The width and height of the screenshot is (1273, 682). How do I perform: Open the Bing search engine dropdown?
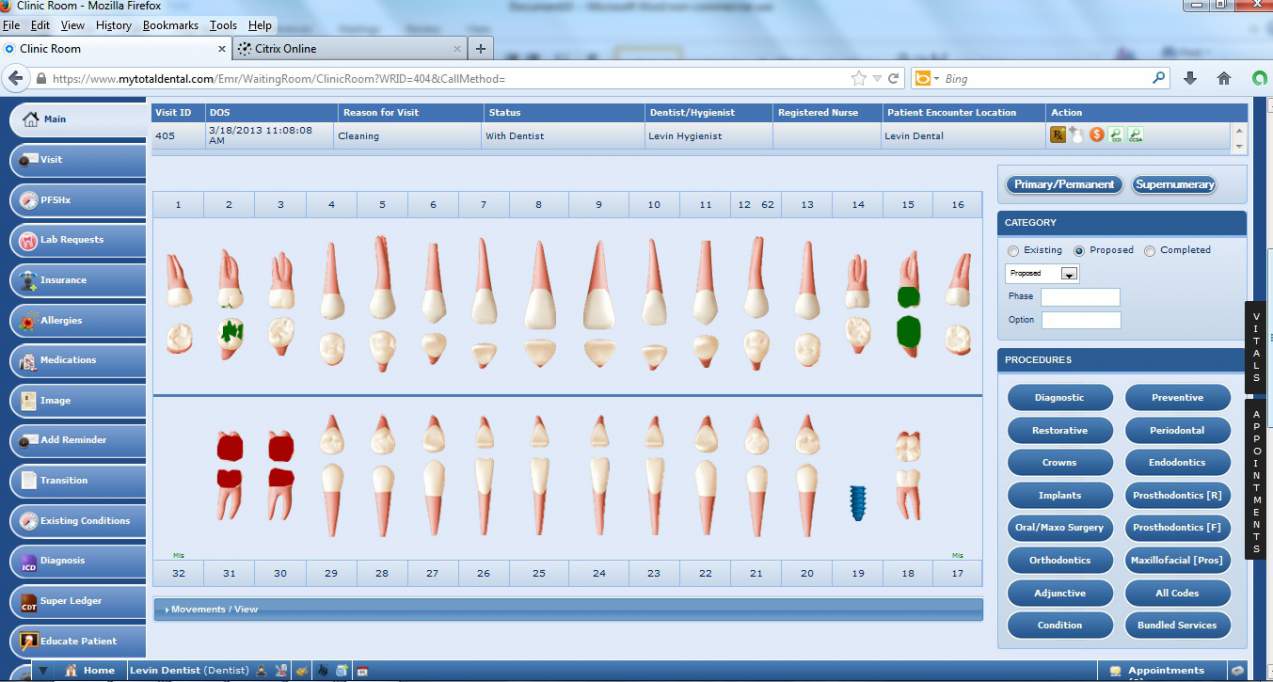click(926, 78)
